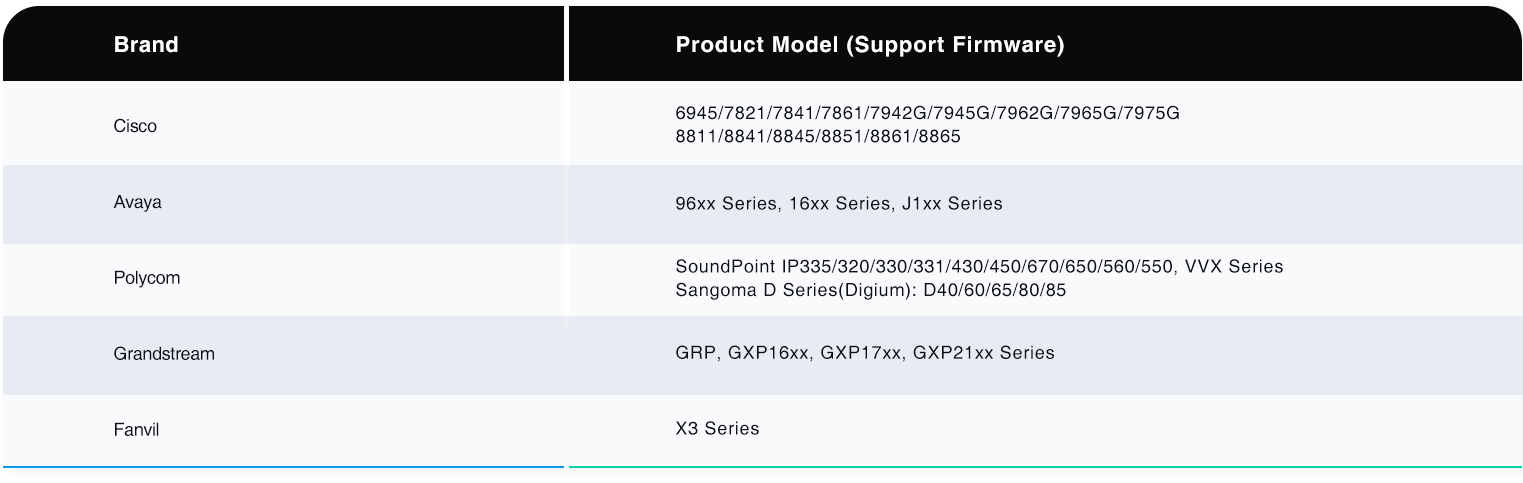Click the J1xx Series text
This screenshot has width=1523, height=483.
pos(950,204)
